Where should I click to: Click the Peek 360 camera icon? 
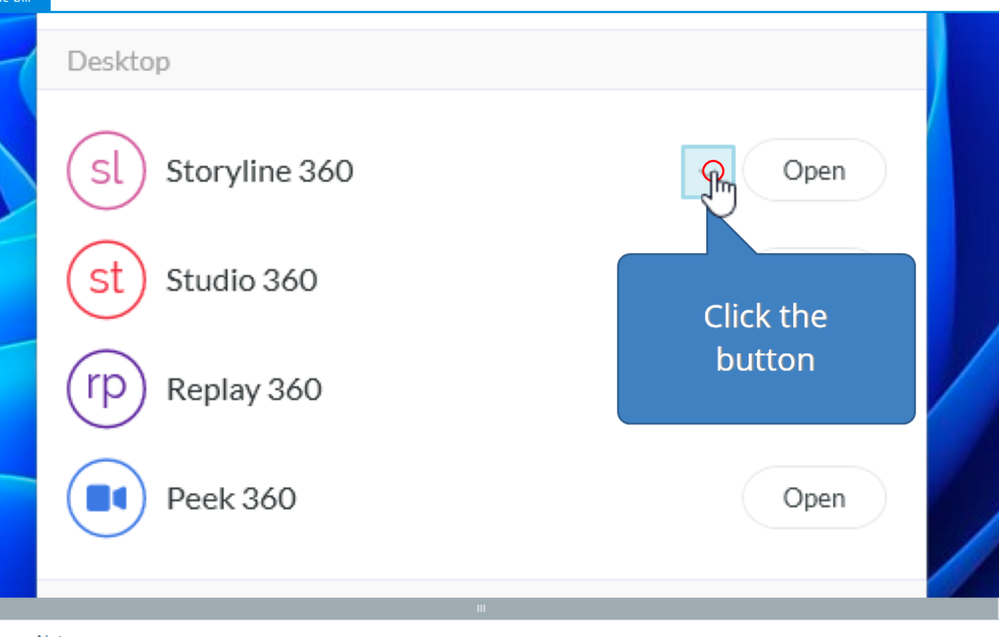[106, 498]
